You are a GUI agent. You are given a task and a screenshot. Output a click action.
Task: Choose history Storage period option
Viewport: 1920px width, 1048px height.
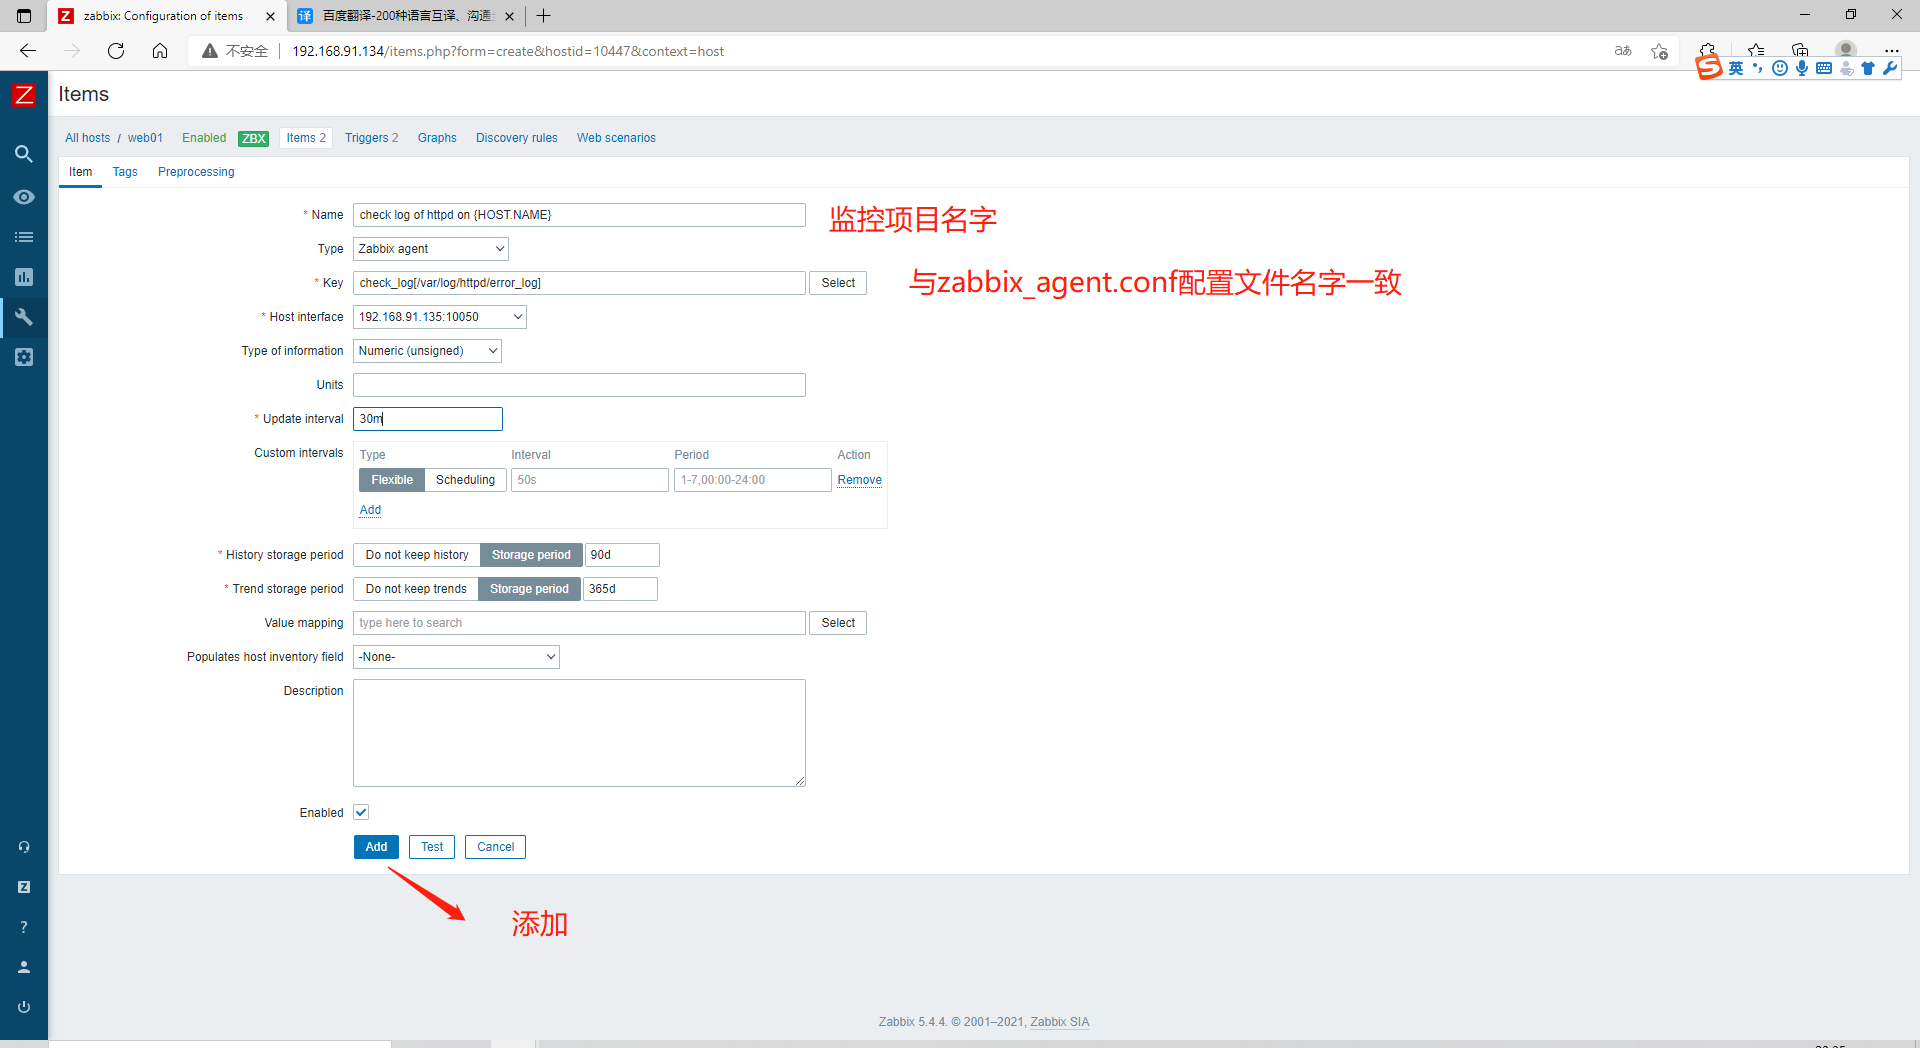point(531,555)
